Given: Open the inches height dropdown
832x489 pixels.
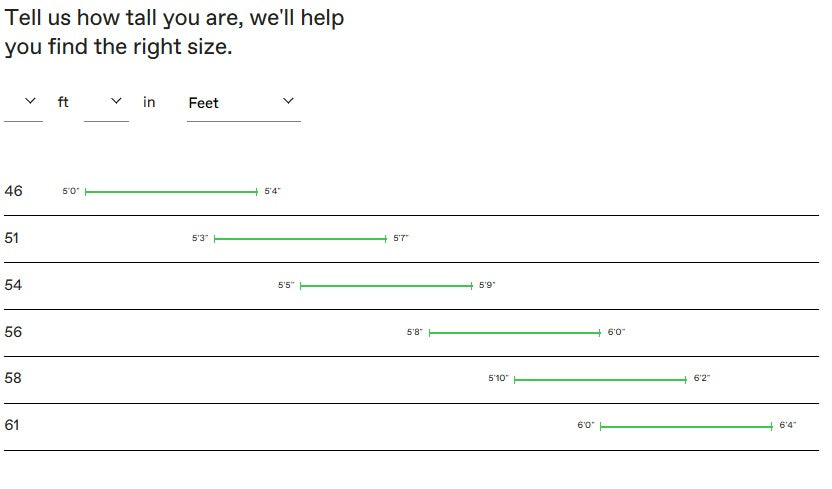Looking at the screenshot, I should (x=106, y=102).
